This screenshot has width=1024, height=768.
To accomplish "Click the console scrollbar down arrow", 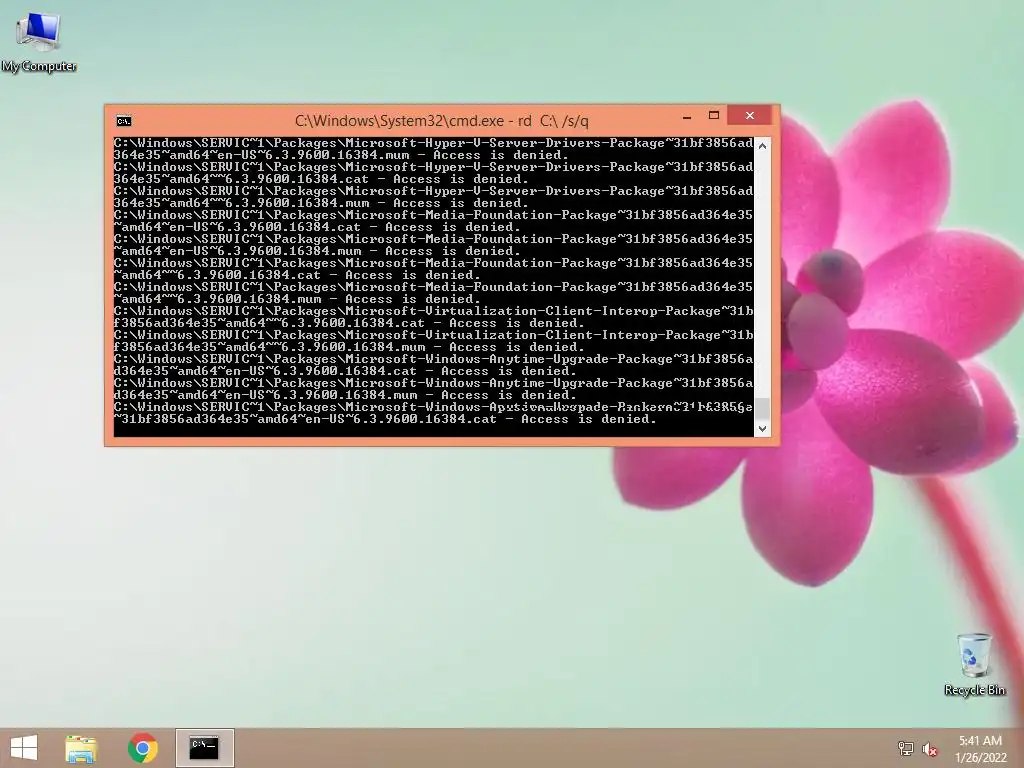I will [762, 429].
